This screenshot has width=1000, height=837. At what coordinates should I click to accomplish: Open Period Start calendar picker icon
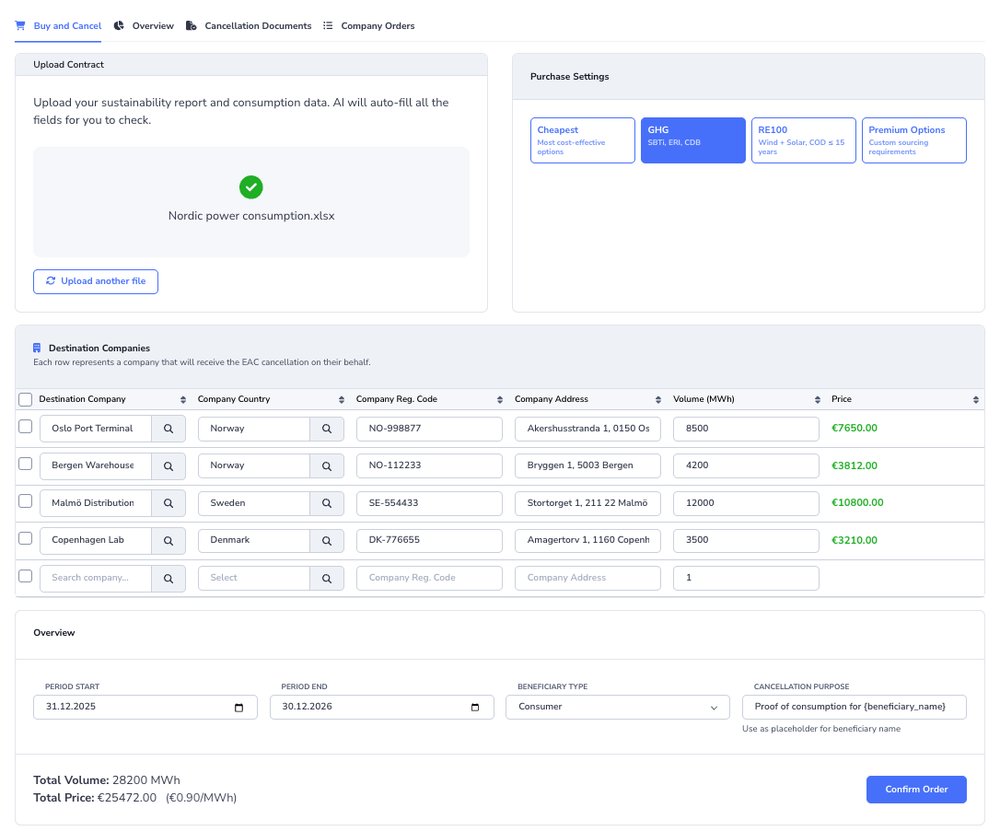239,707
